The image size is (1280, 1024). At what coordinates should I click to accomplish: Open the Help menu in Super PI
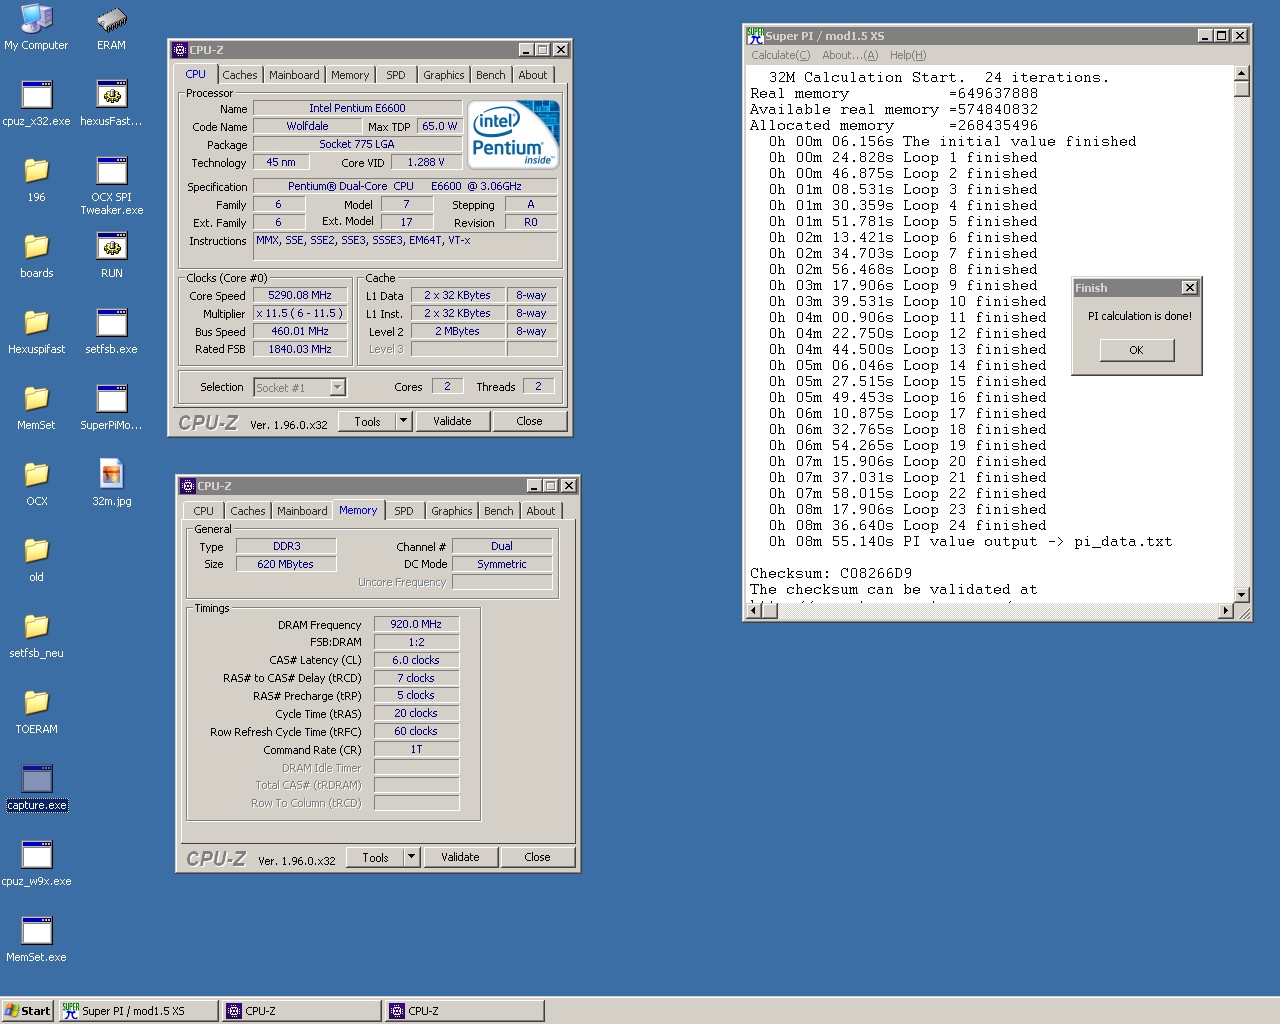(908, 55)
